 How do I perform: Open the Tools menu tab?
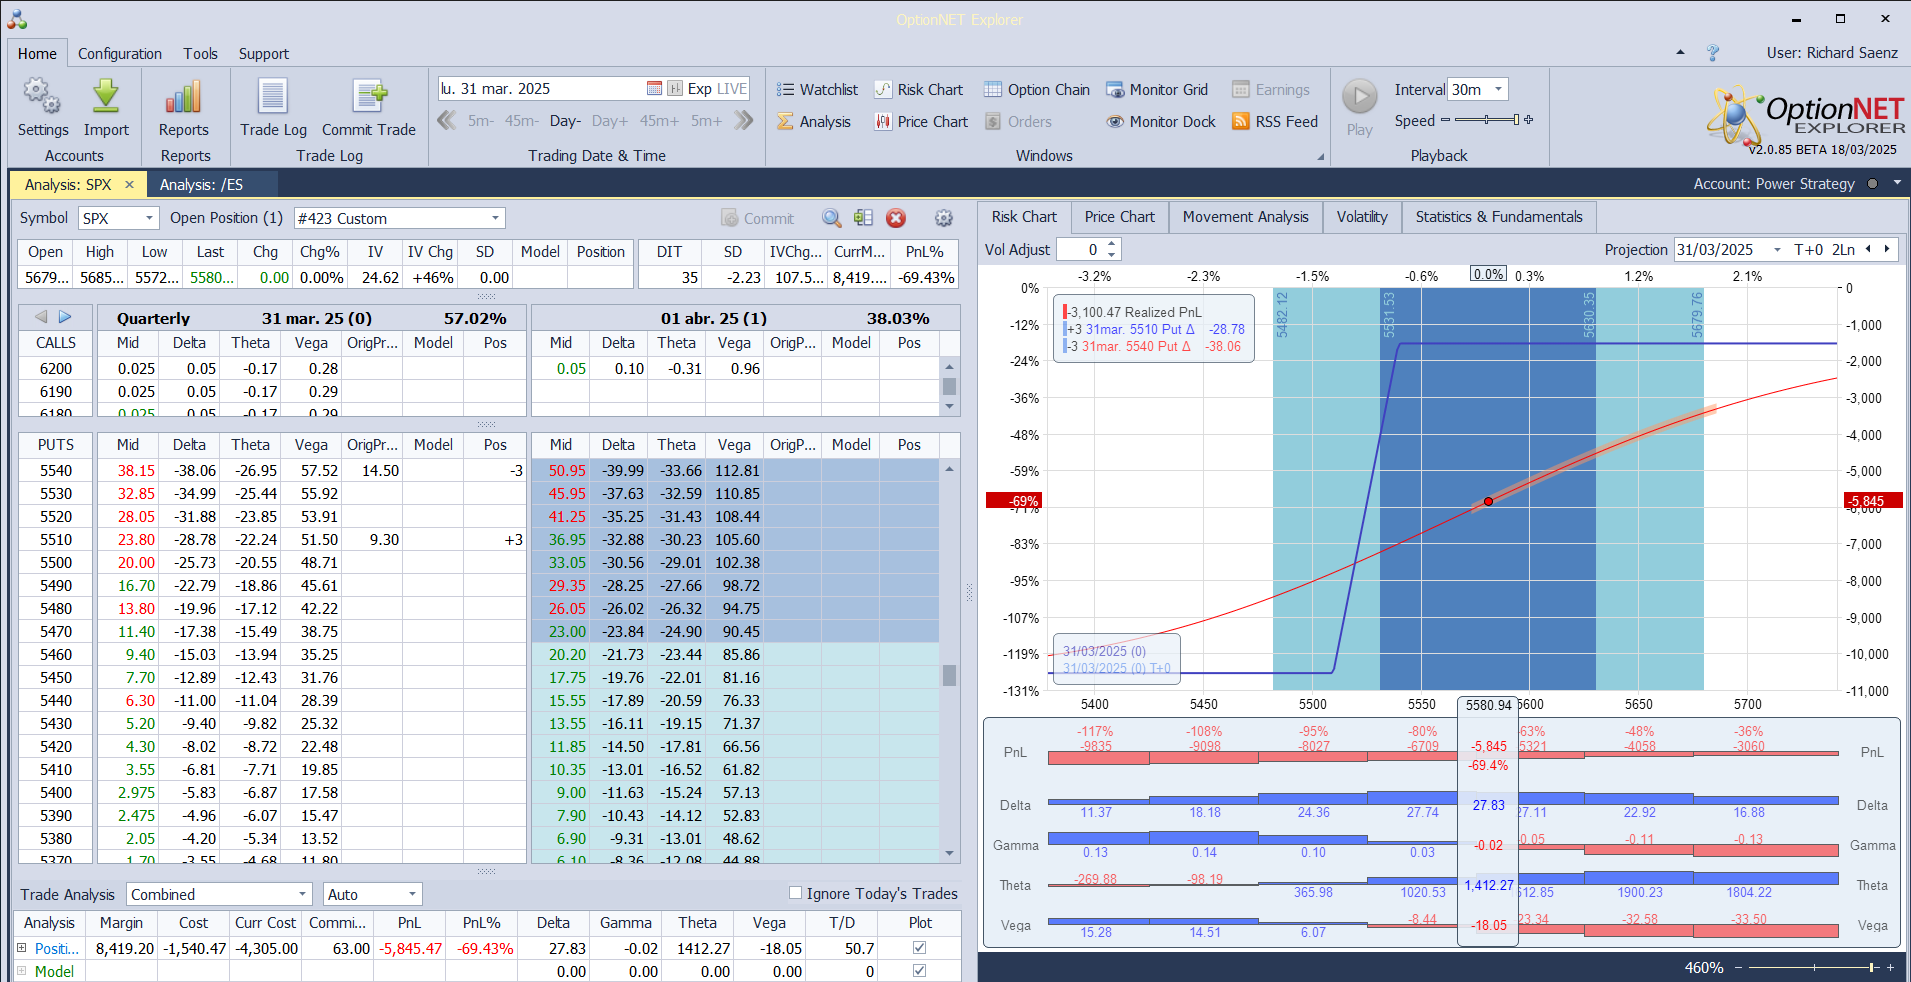(200, 53)
